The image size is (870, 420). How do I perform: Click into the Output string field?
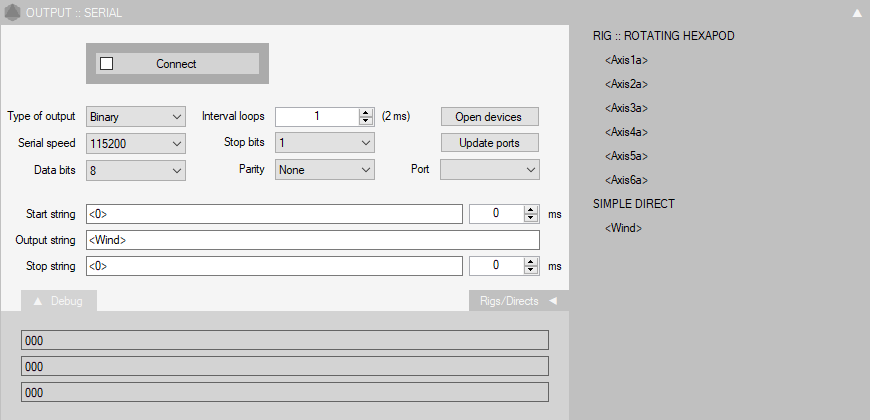pyautogui.click(x=312, y=240)
